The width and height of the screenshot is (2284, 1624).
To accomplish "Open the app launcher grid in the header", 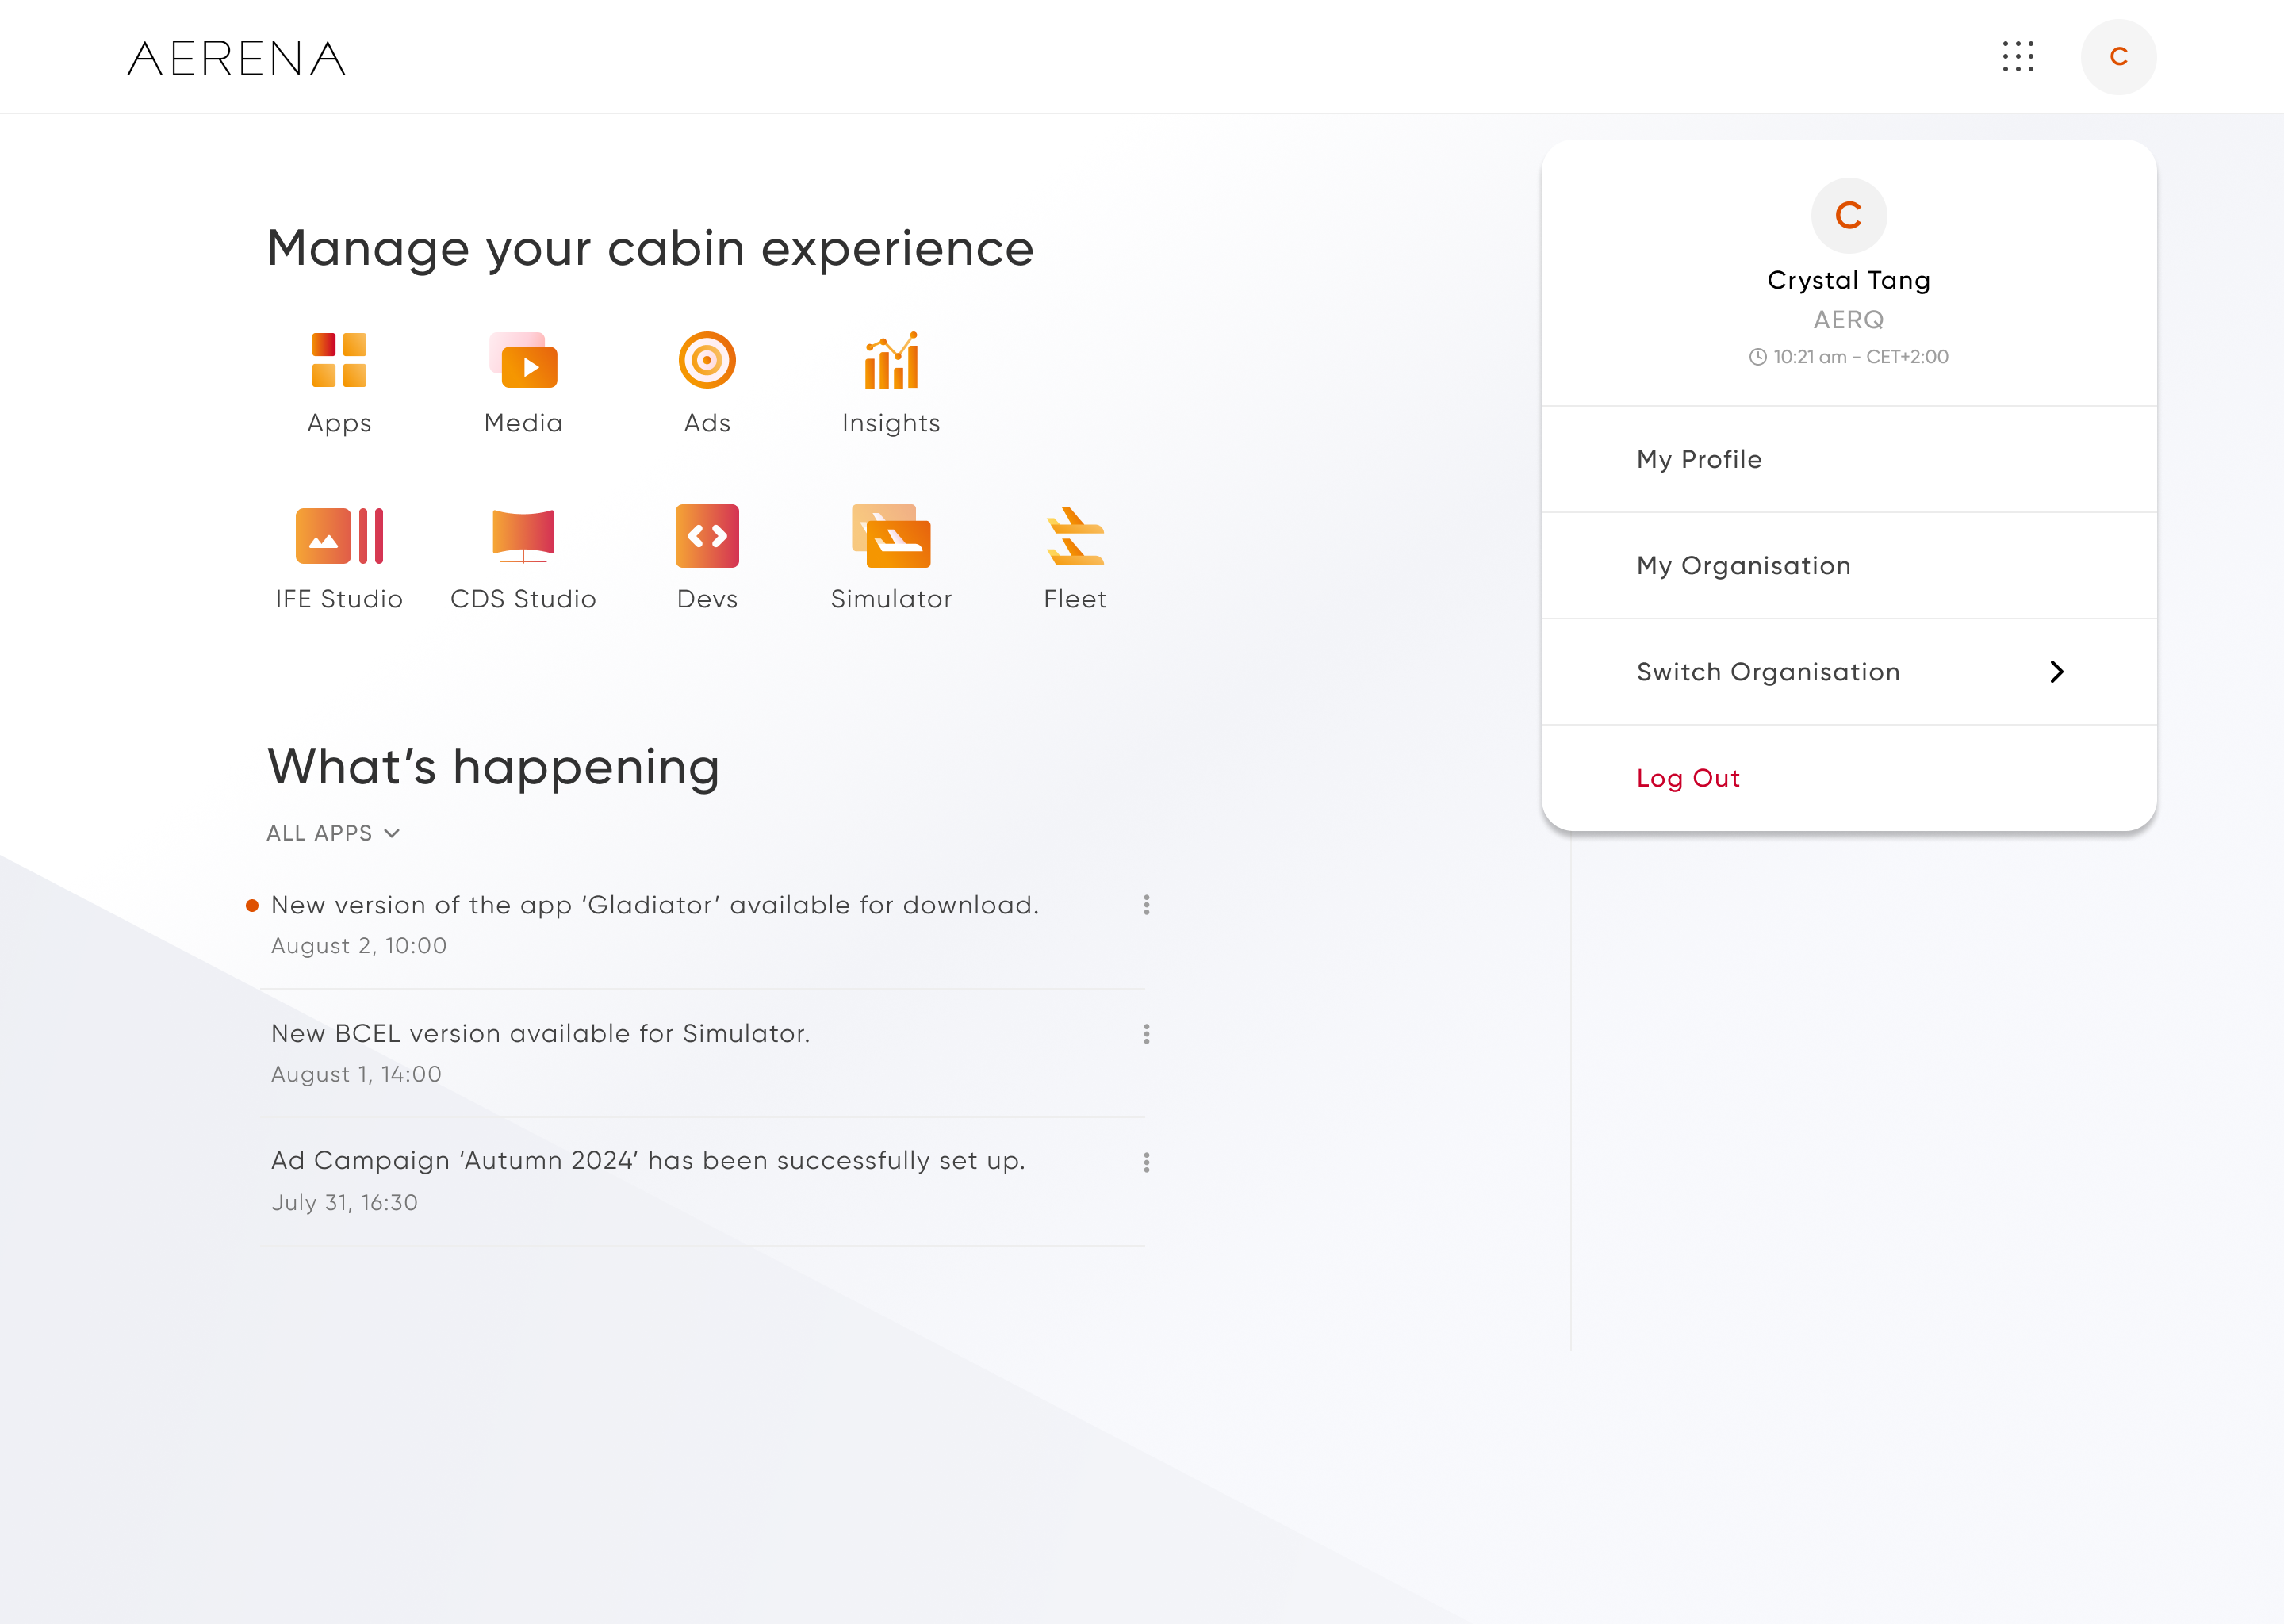I will 2019,57.
